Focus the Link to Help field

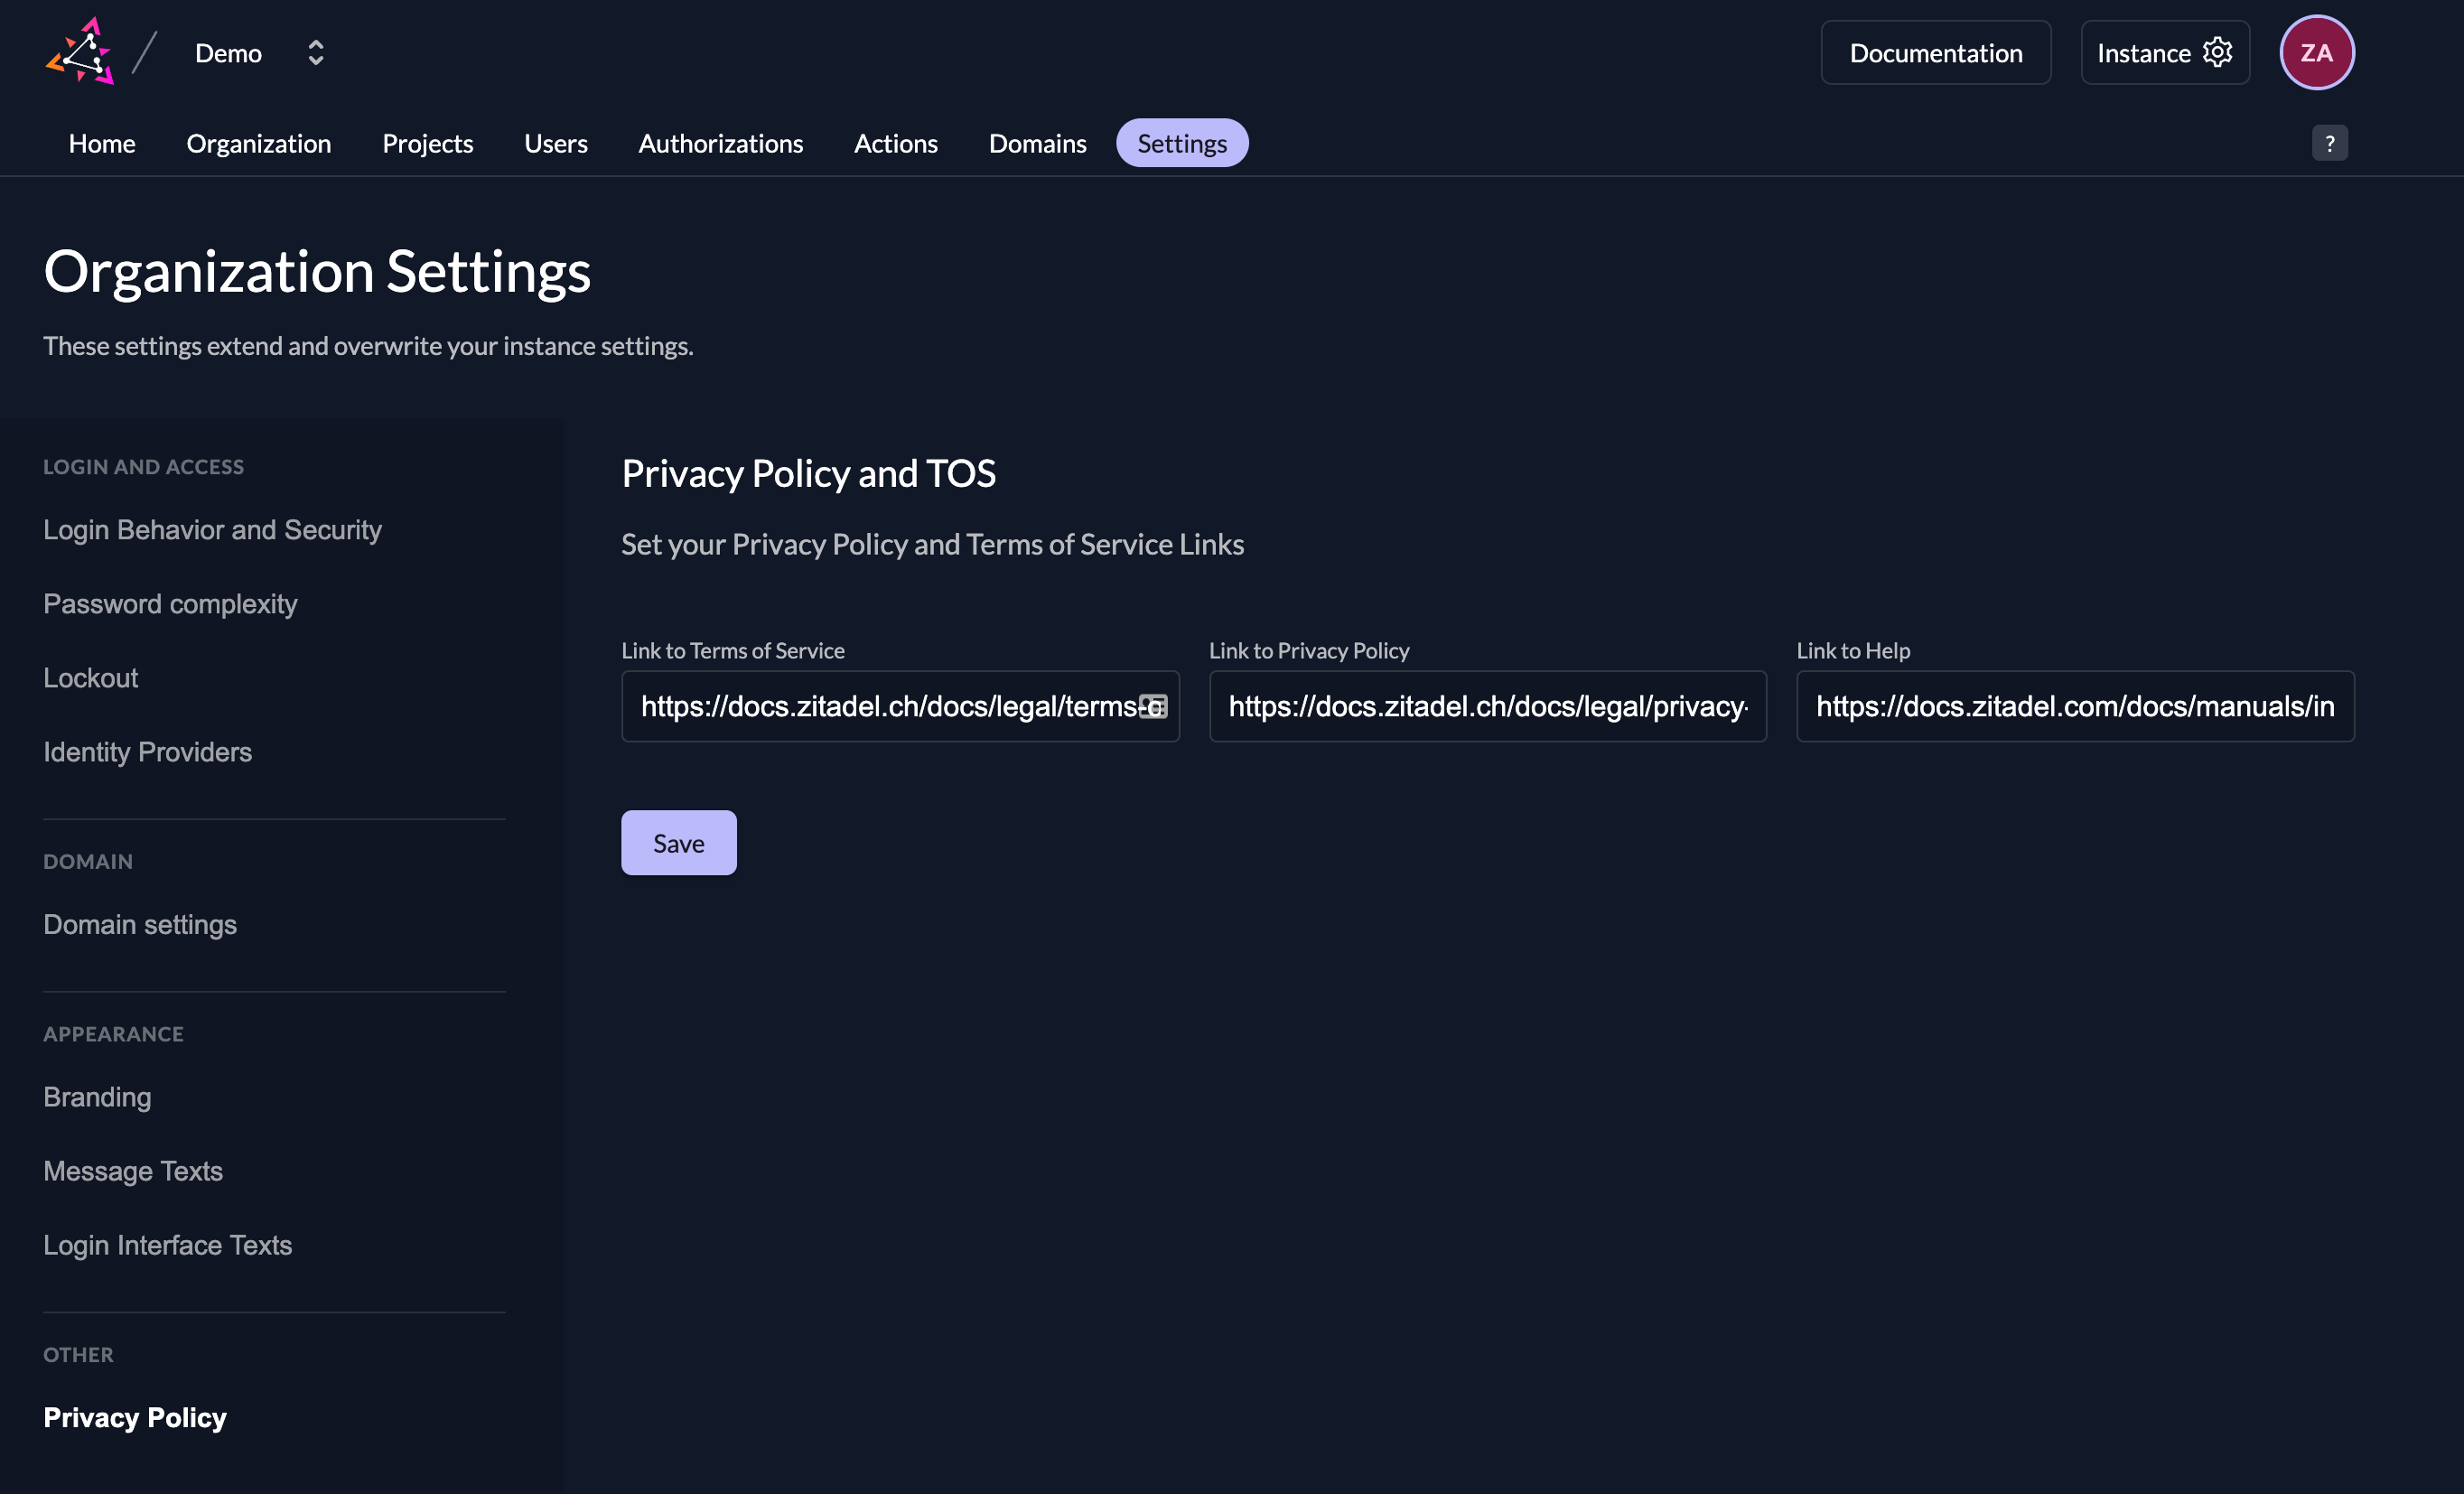point(2075,707)
